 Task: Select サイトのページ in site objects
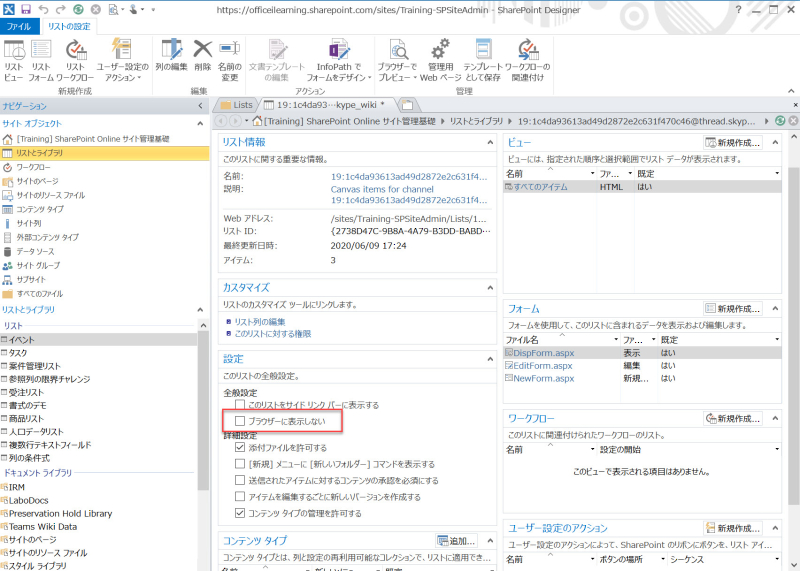[37, 181]
